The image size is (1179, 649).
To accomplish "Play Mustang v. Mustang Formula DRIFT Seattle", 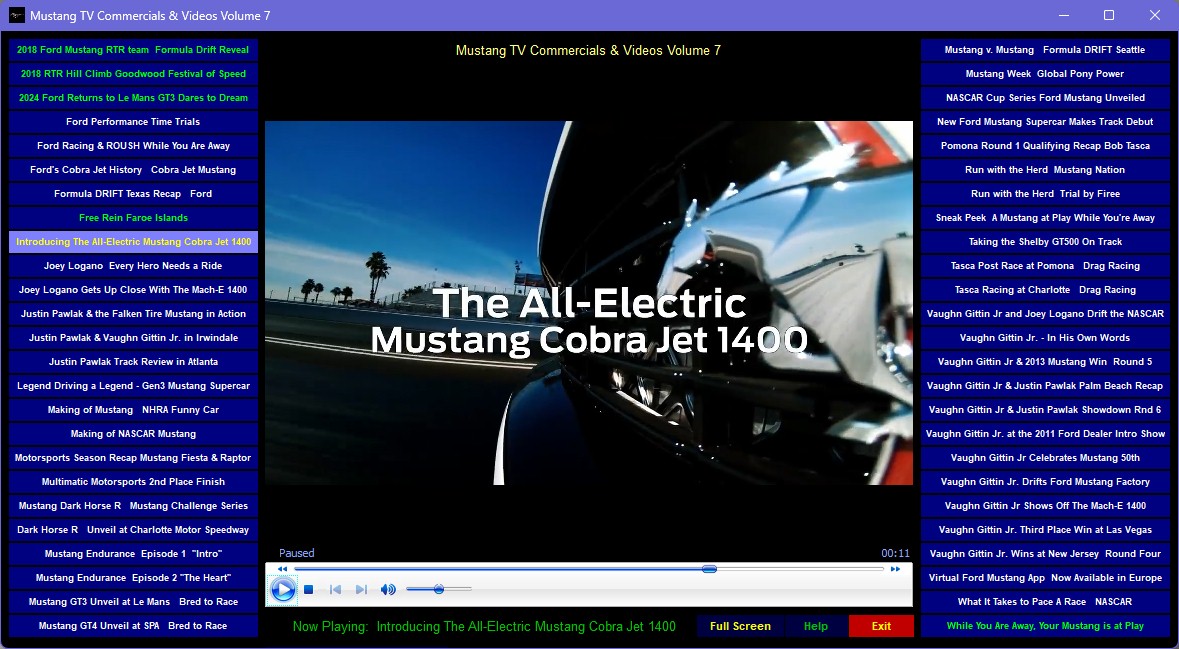I will tap(1045, 50).
